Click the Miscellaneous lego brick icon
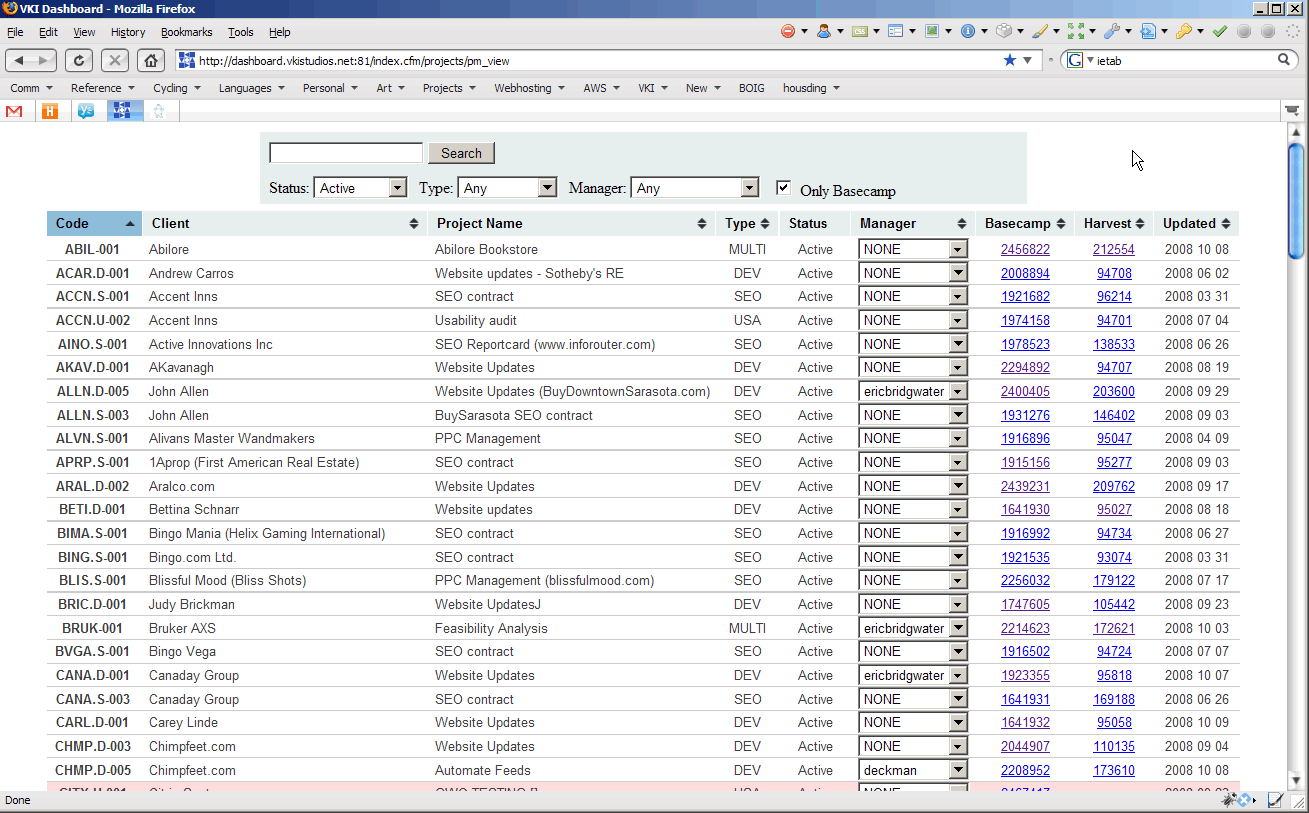The height and width of the screenshot is (813, 1309). [x=1003, y=32]
